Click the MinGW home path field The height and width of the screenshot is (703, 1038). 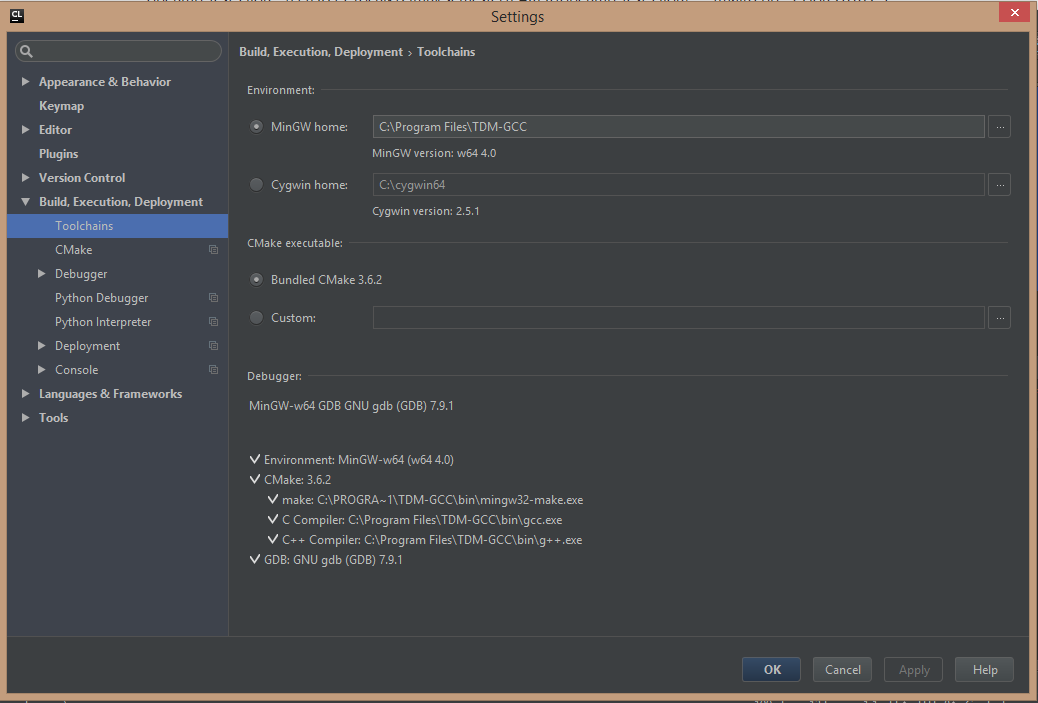pos(679,126)
